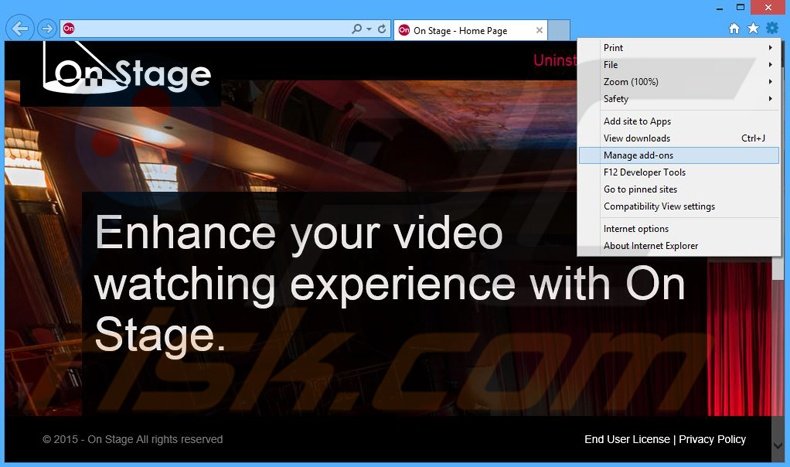Open the Print submenu
This screenshot has height=467, width=790.
pyautogui.click(x=679, y=47)
